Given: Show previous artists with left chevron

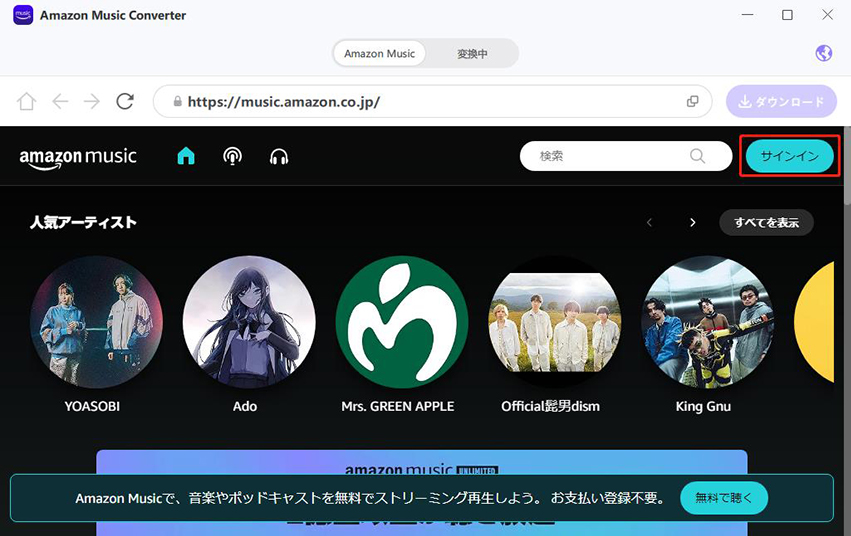Looking at the screenshot, I should (649, 222).
